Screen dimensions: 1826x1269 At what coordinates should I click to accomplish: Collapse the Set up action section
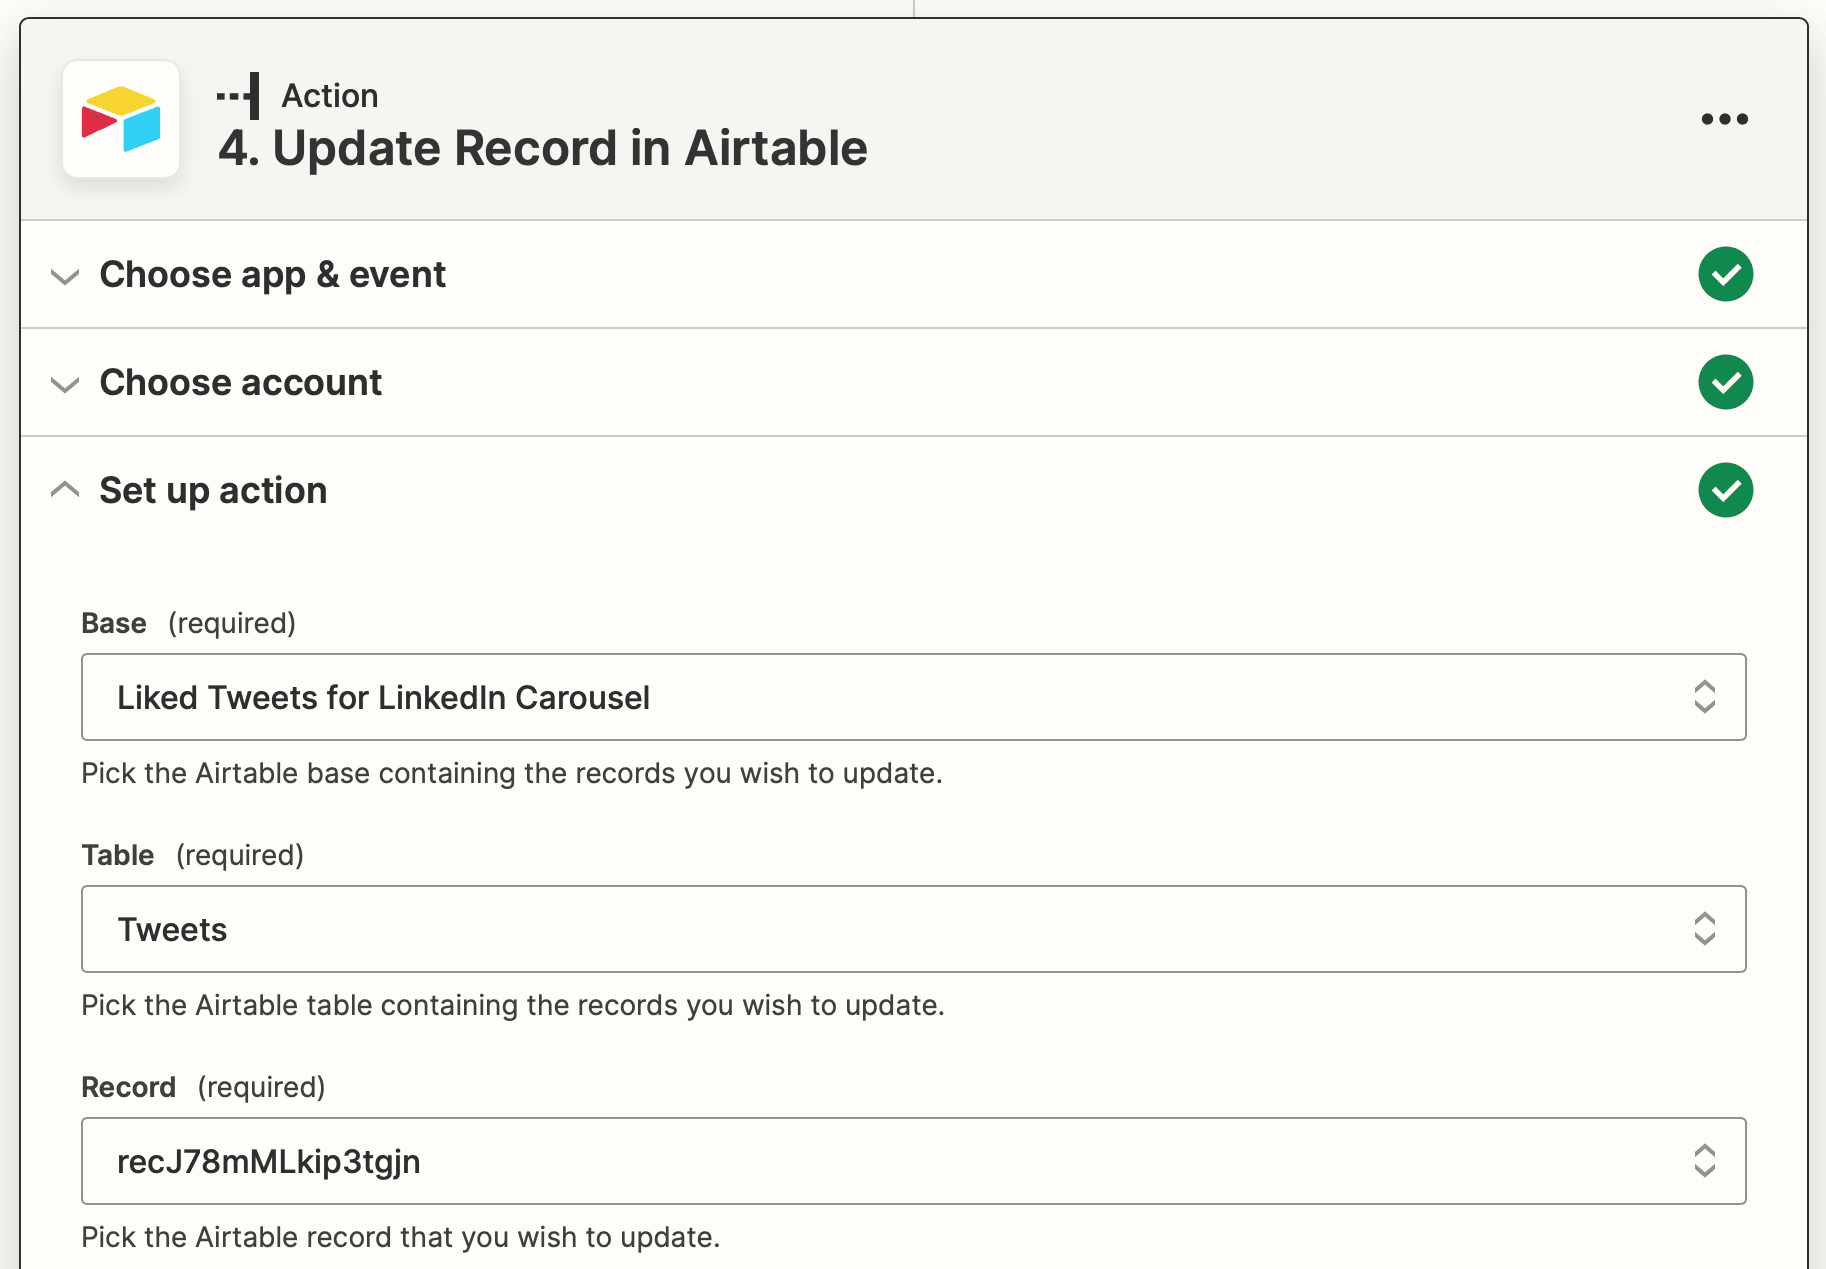[64, 489]
